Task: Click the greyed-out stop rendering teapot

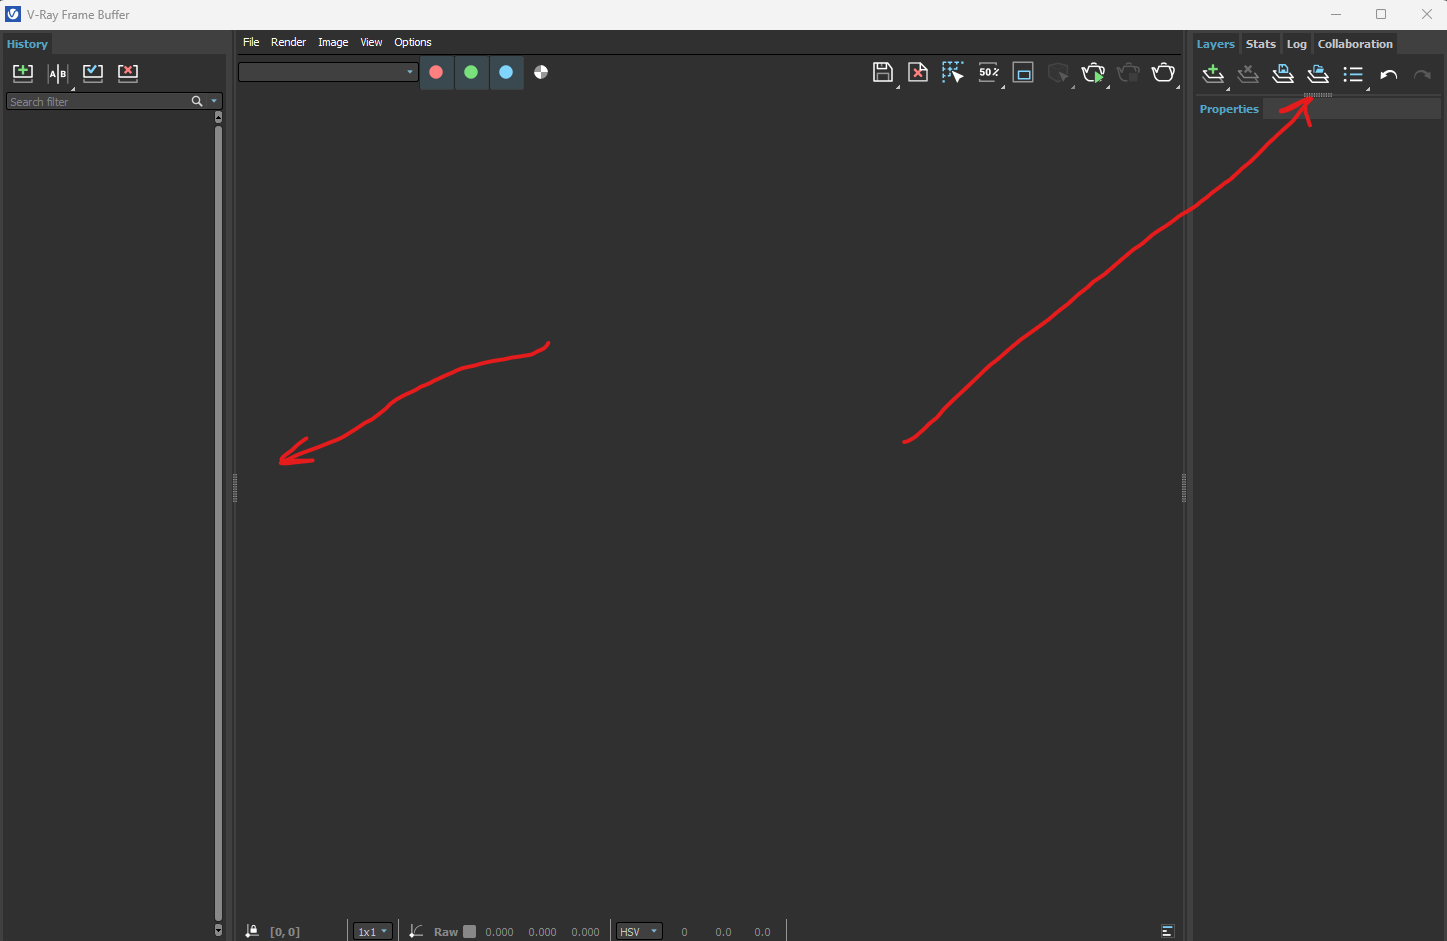Action: (x=1128, y=72)
